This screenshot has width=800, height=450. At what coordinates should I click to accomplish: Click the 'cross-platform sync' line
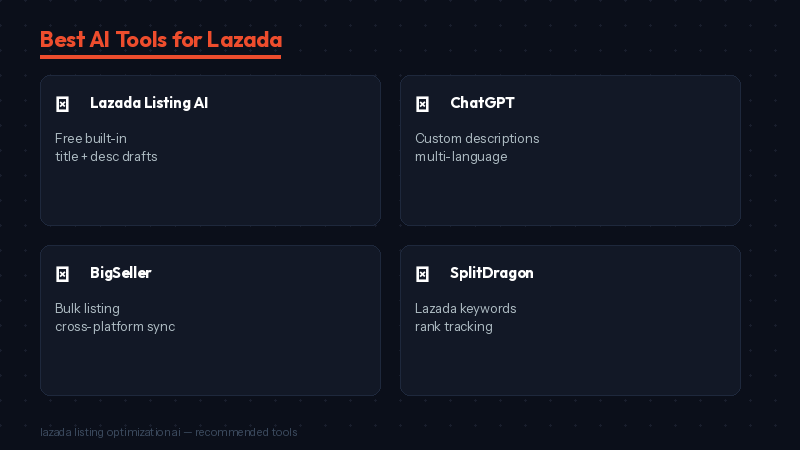115,326
